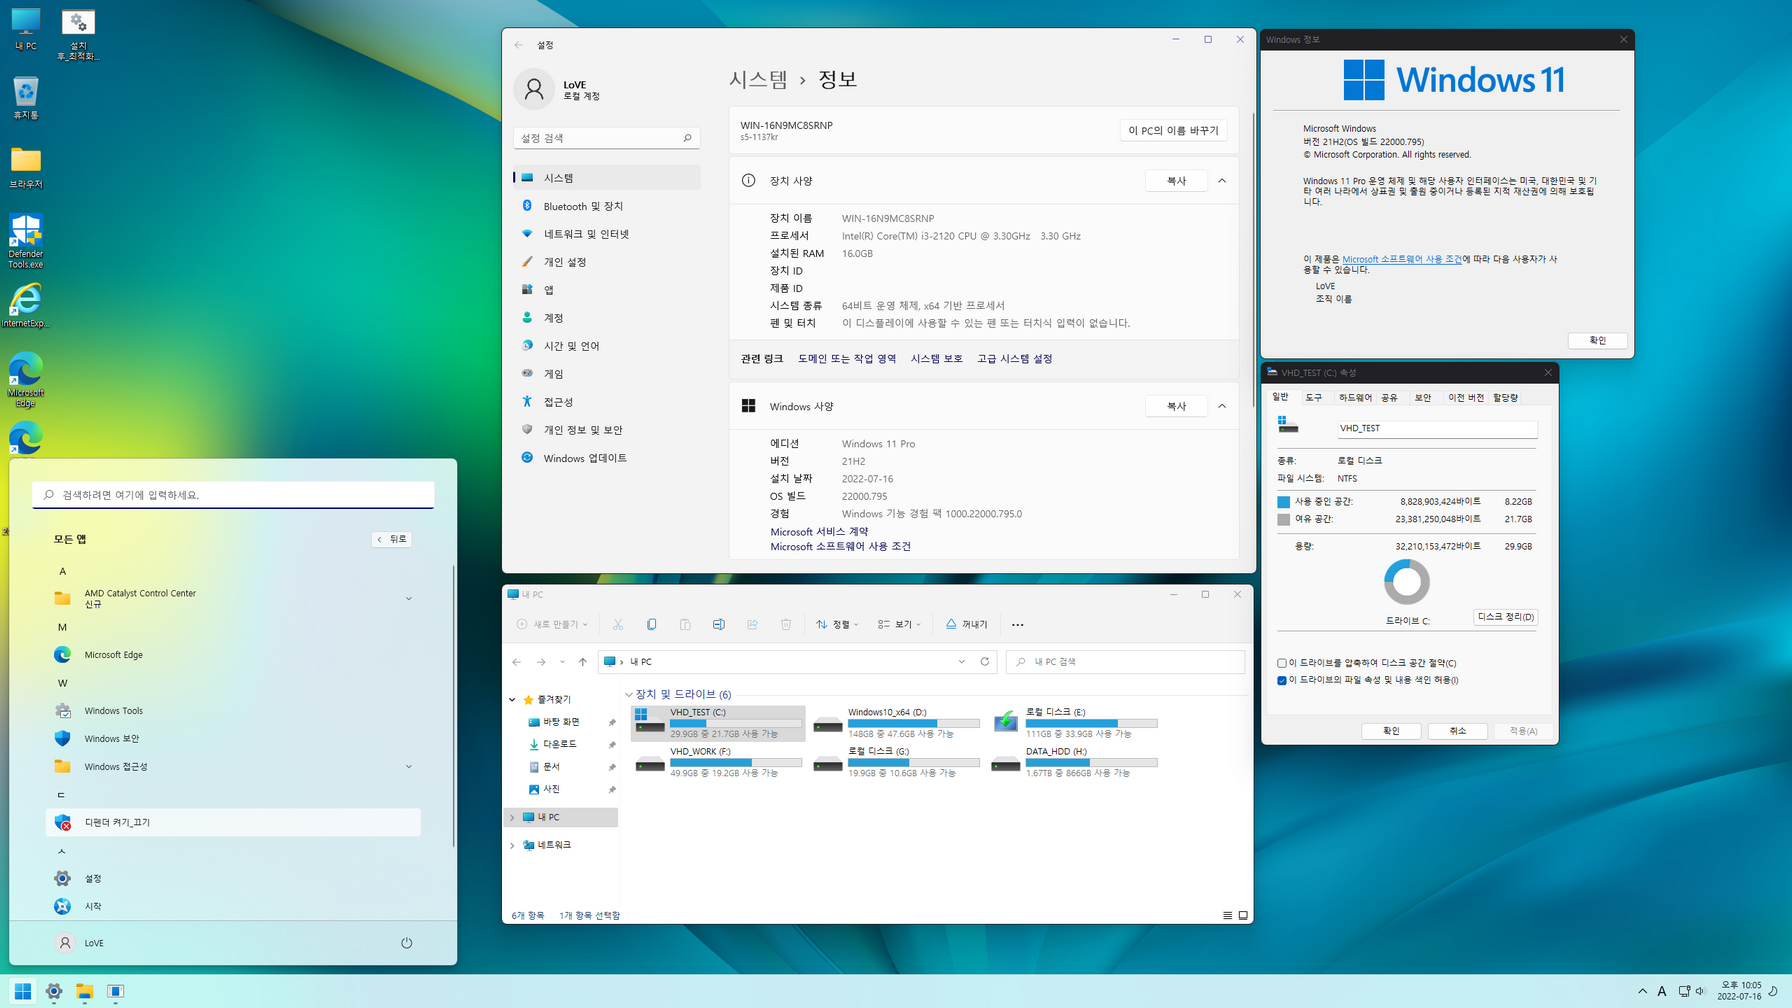Click the Delete trash icon in File Explorer
1792x1008 pixels.
click(x=786, y=624)
